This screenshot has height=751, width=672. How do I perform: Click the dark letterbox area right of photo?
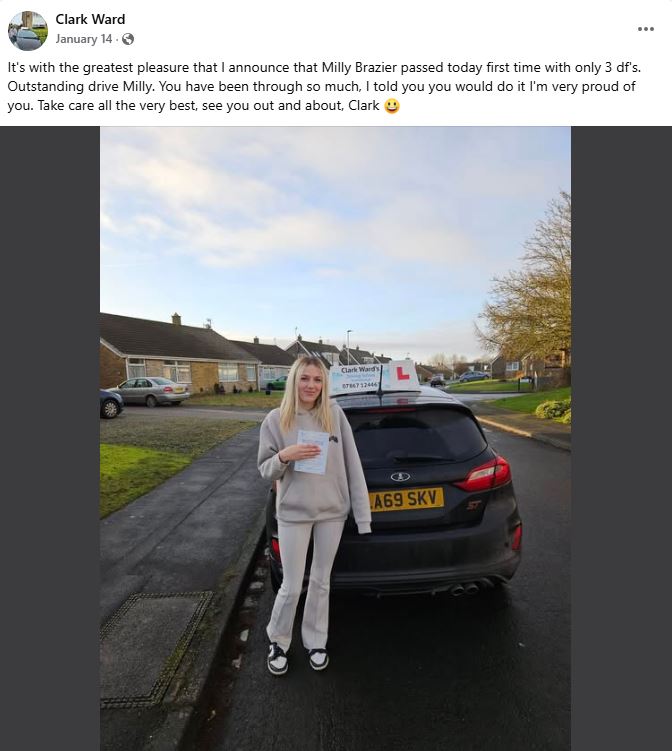(621, 438)
